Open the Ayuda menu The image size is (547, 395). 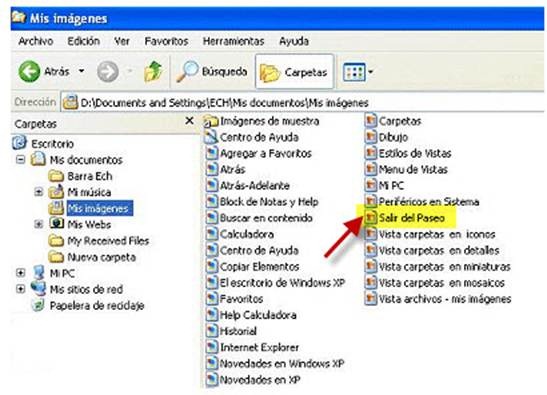coord(294,41)
